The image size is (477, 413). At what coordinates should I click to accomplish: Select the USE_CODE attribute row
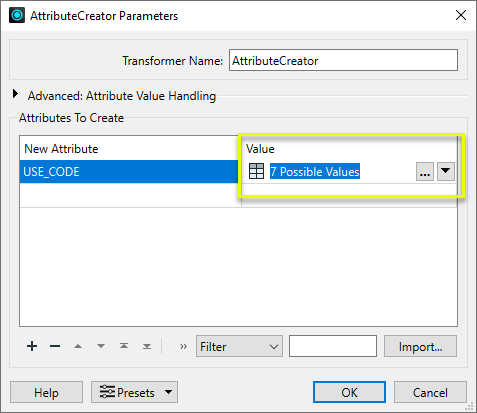129,172
